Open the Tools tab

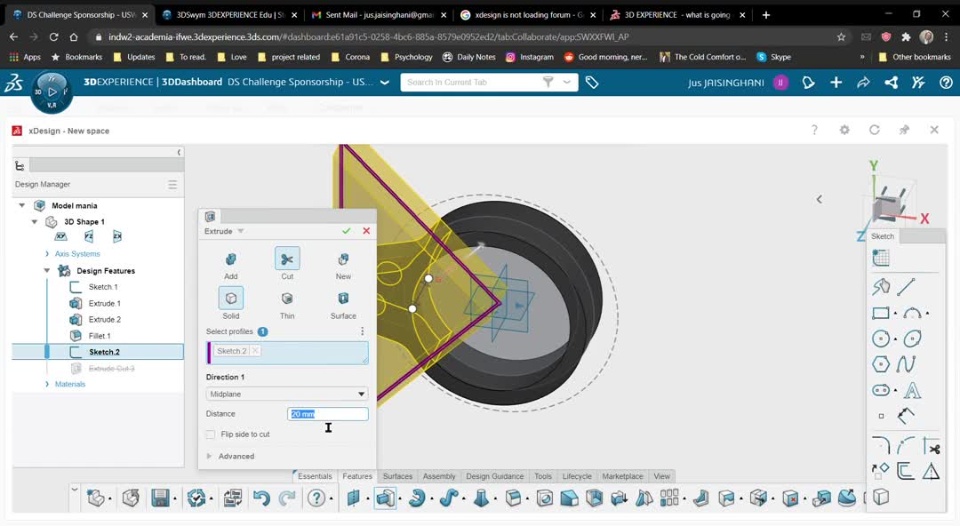click(543, 476)
